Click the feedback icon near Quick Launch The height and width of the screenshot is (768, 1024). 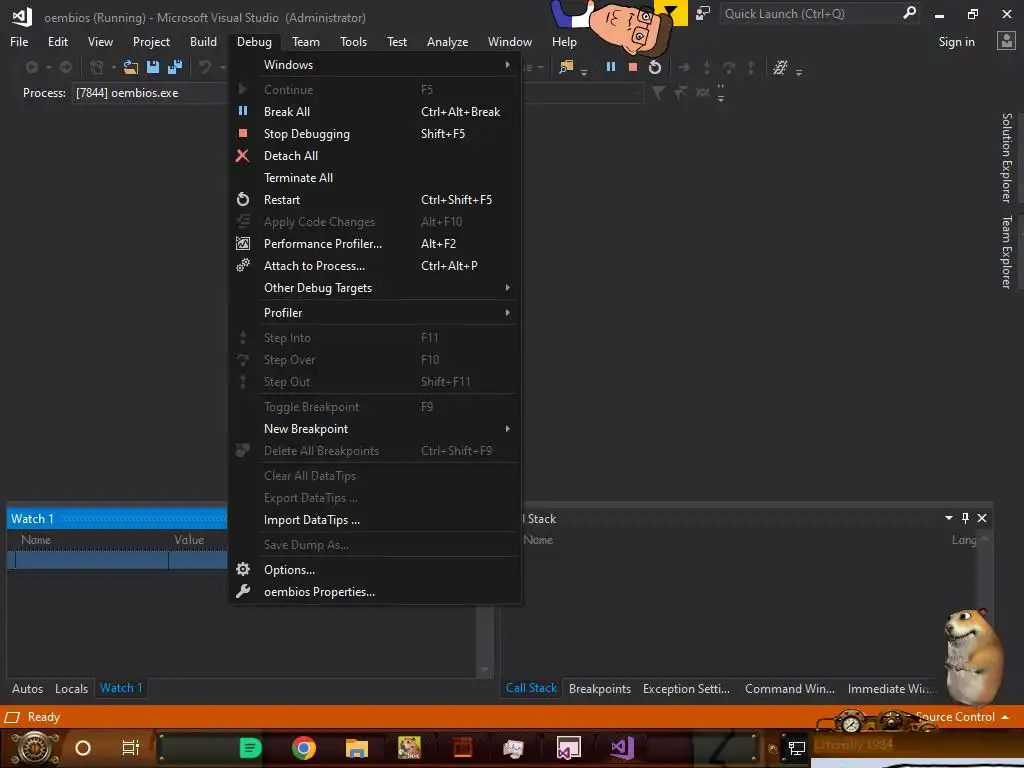coord(703,14)
